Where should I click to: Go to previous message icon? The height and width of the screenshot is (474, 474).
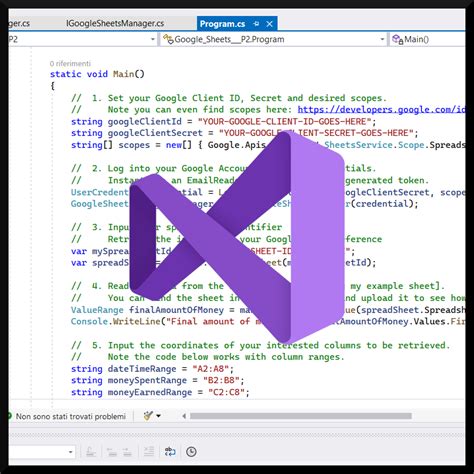111,452
